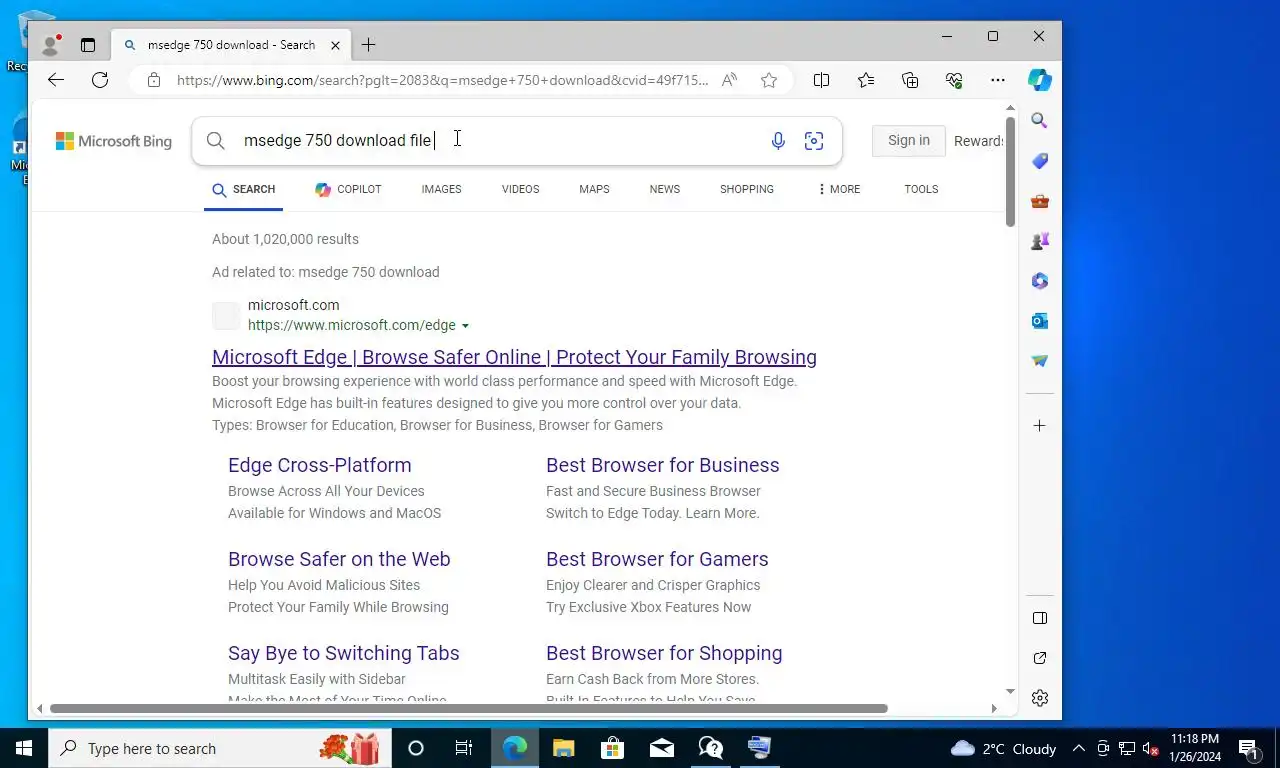The image size is (1280, 768).
Task: Sign in to Bing
Action: pos(909,141)
